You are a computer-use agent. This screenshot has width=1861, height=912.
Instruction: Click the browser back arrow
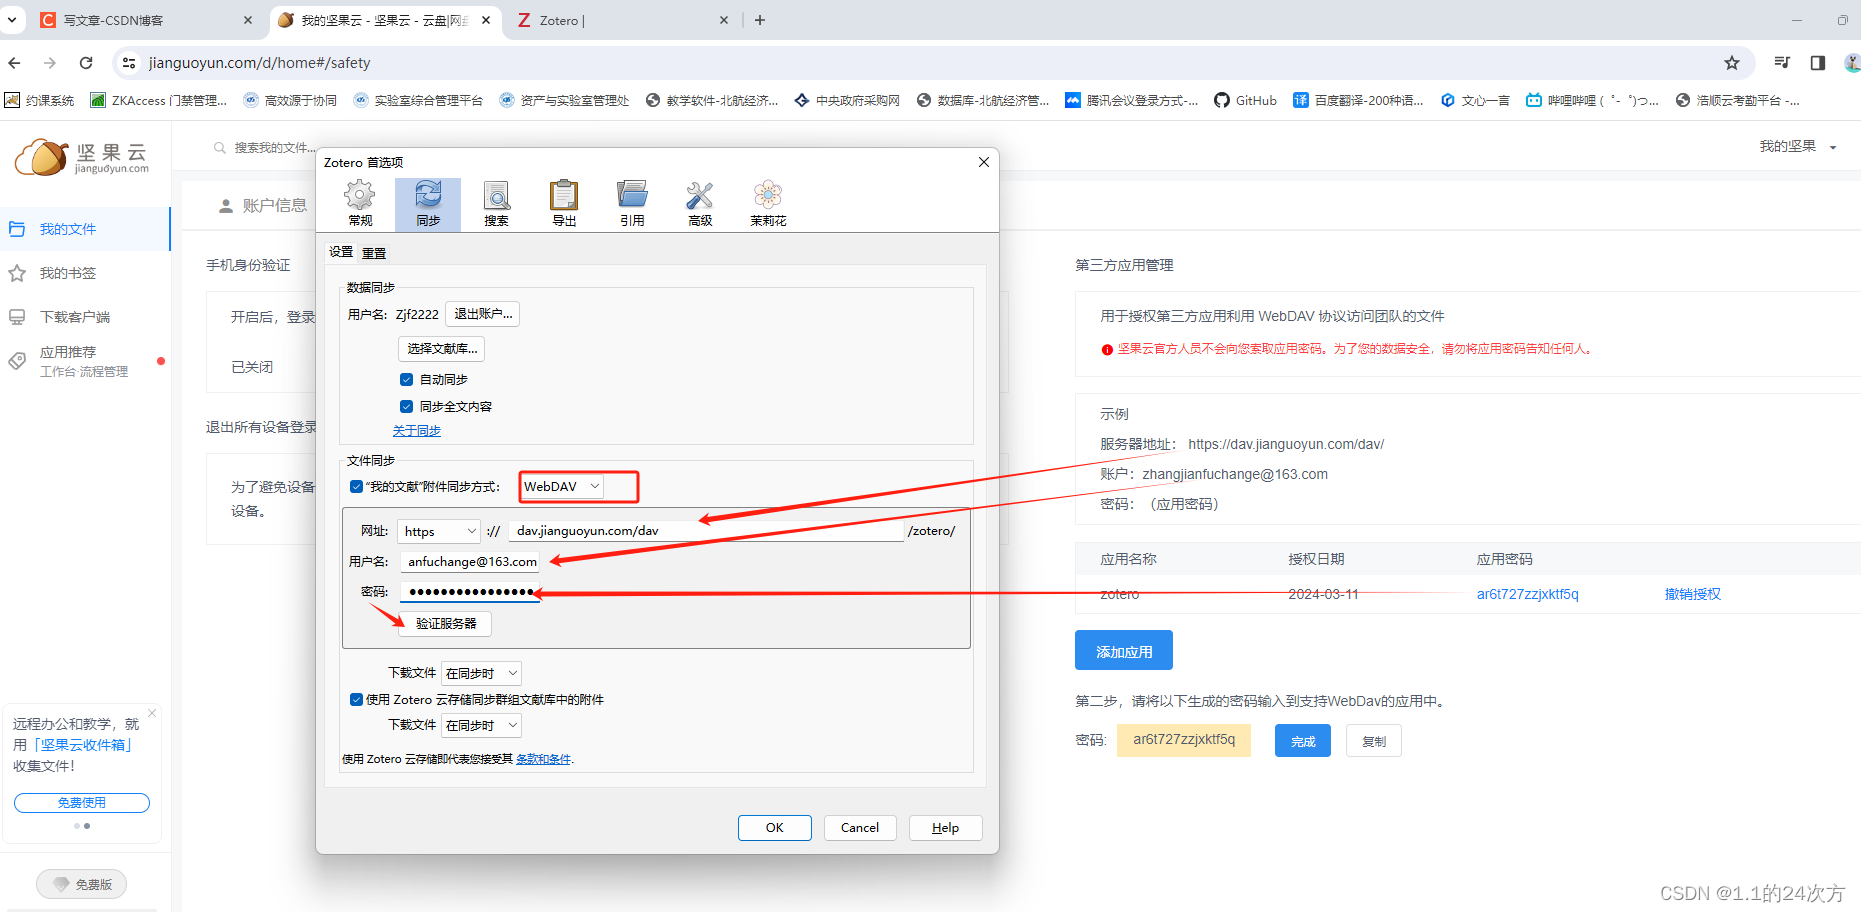coord(14,63)
